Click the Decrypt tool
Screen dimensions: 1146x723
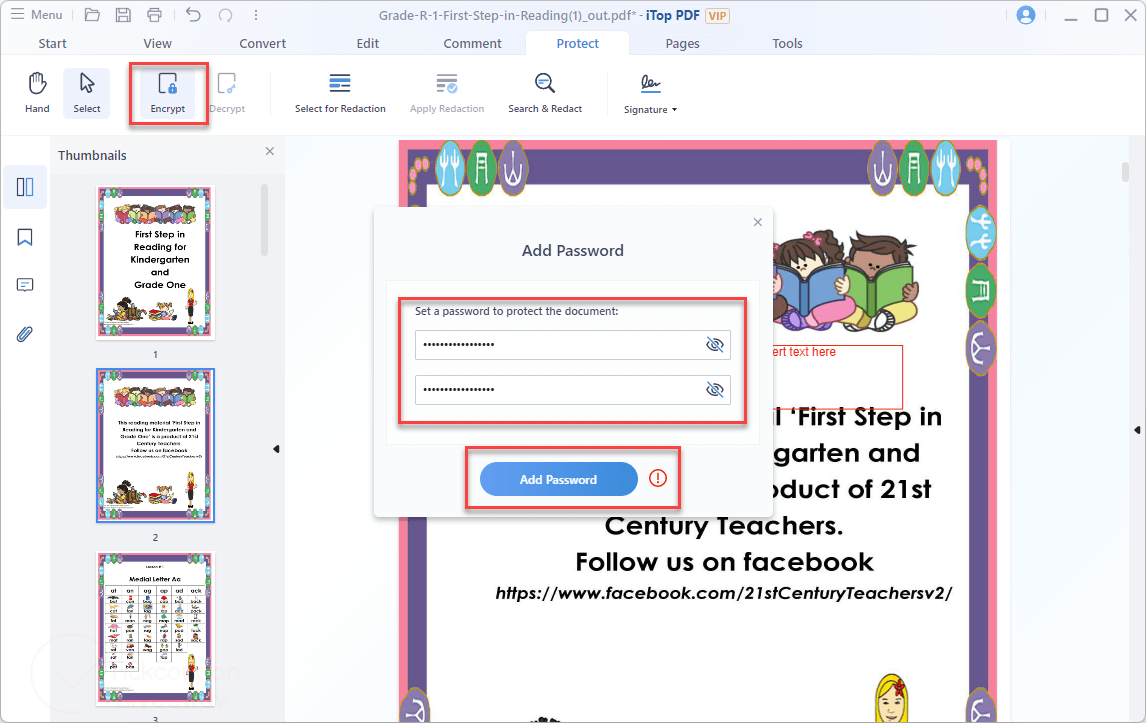coord(227,92)
